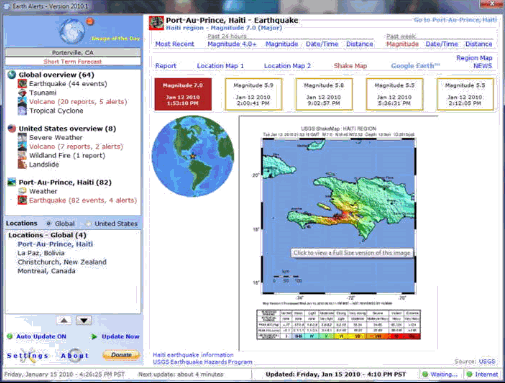The width and height of the screenshot is (505, 383).
Task: Click the Landslide icon
Action: [22, 164]
